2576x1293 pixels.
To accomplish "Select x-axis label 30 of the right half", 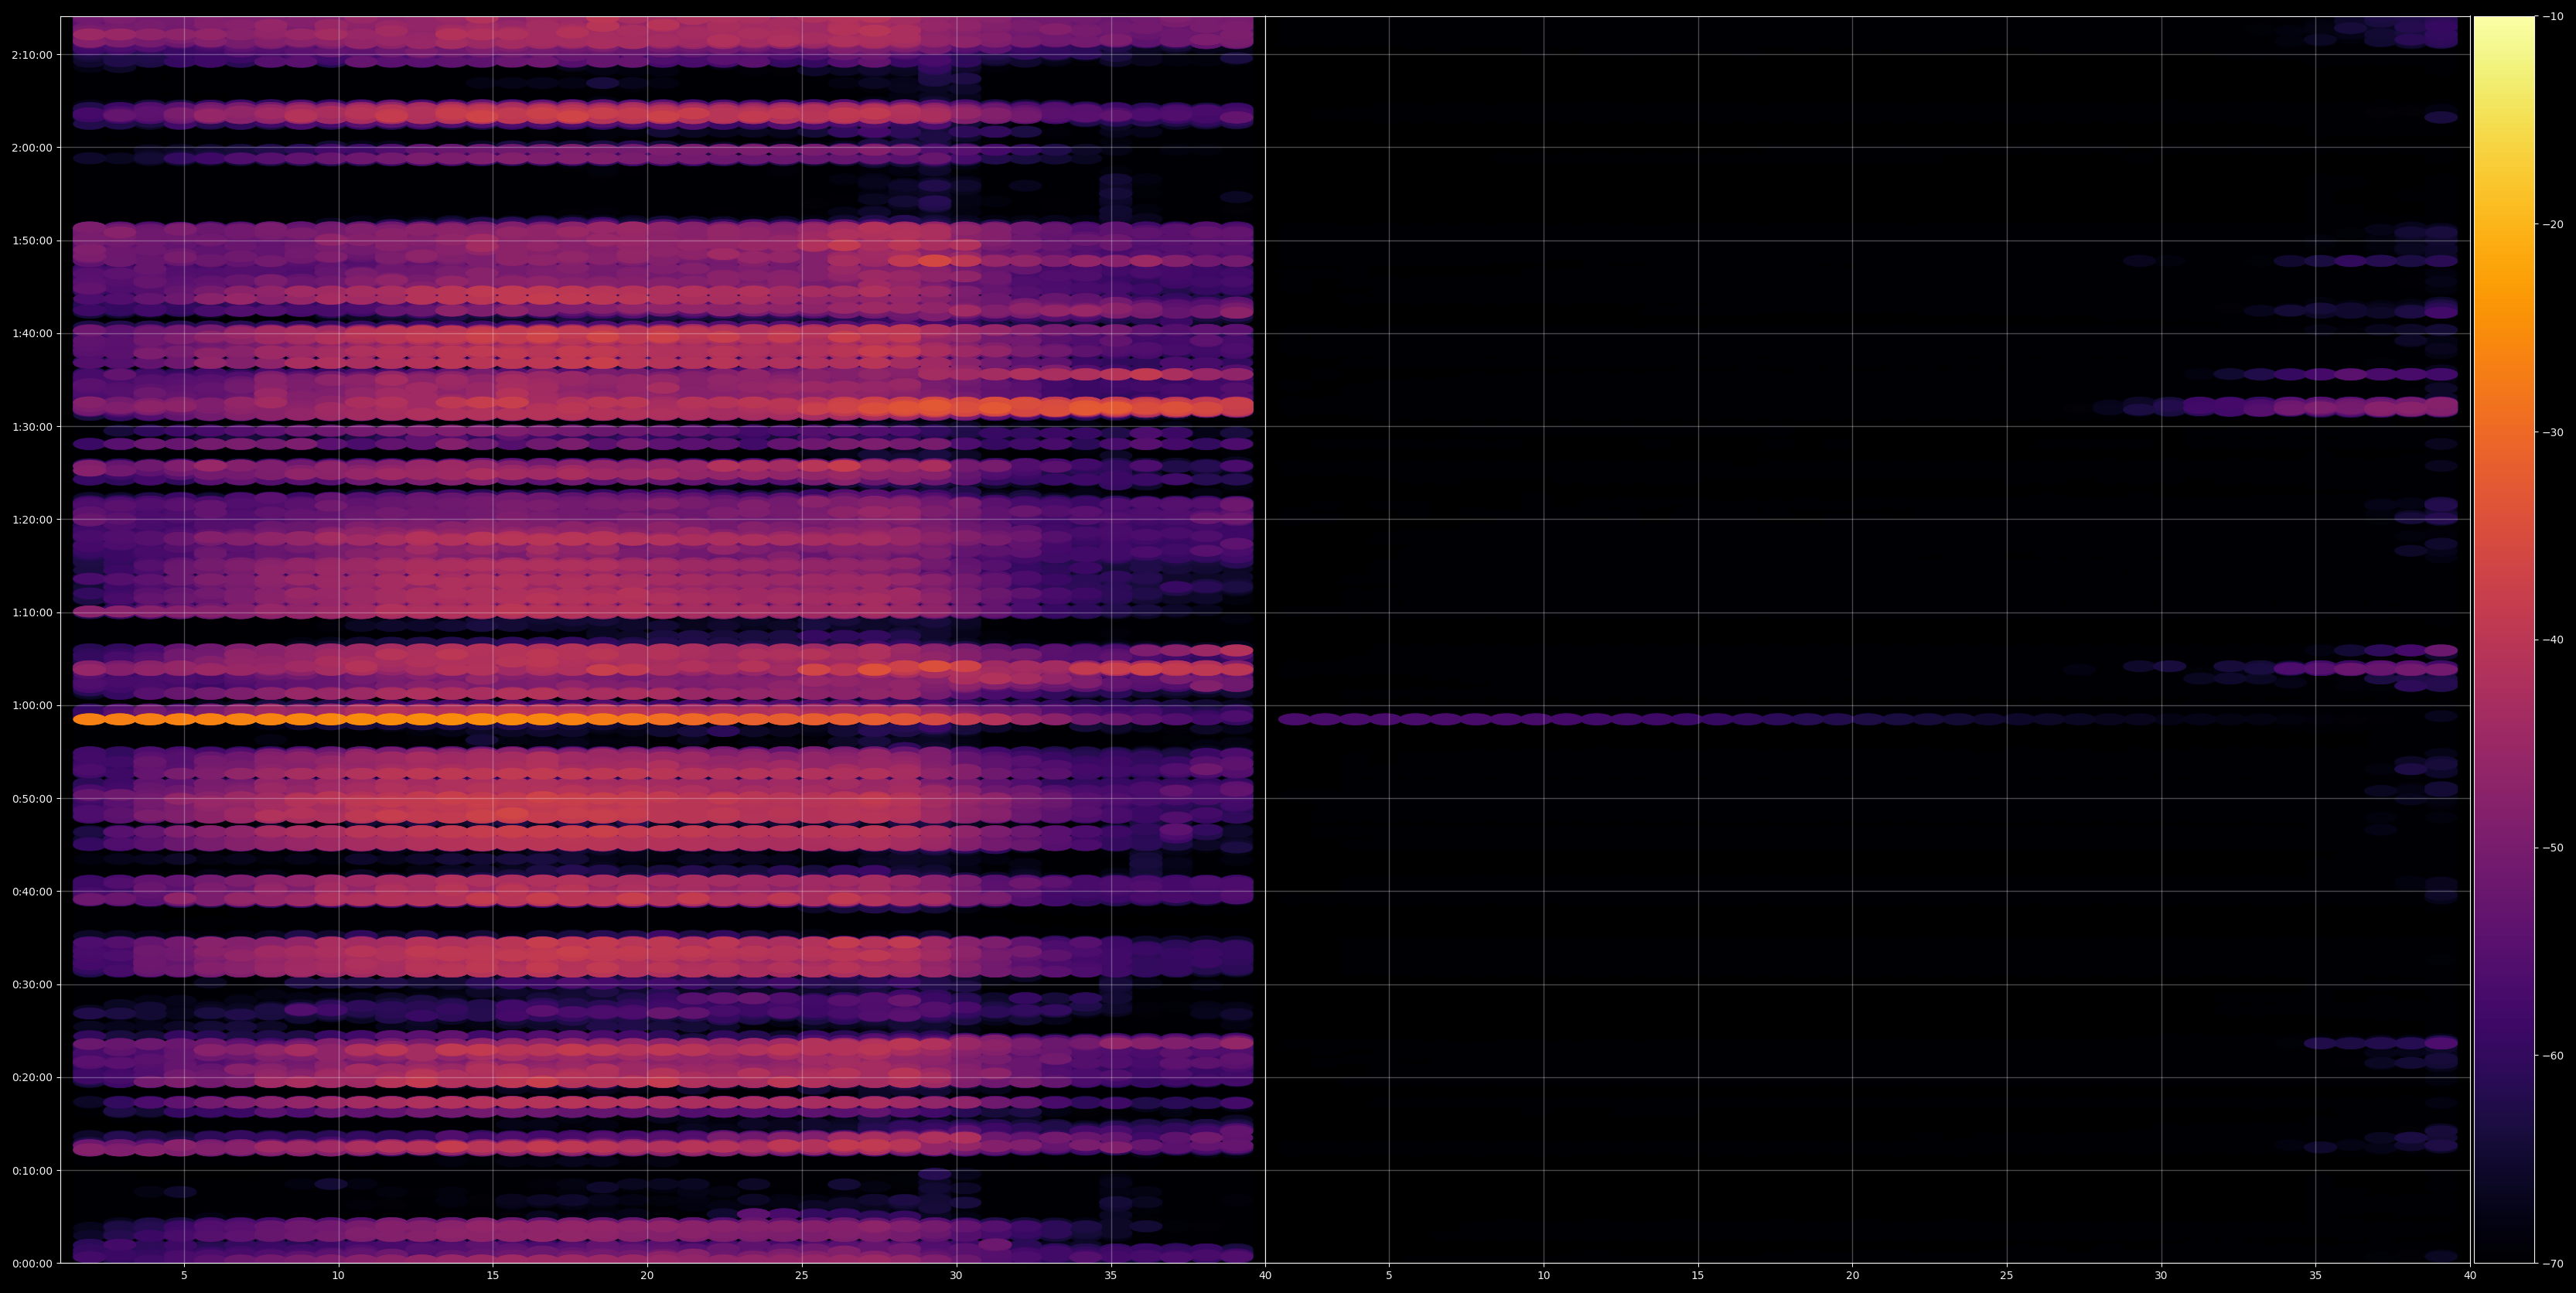I will pos(2161,1276).
